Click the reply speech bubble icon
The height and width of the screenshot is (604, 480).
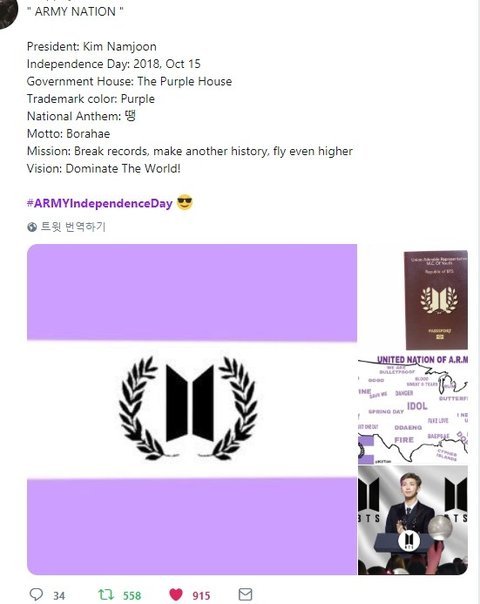coord(36,594)
